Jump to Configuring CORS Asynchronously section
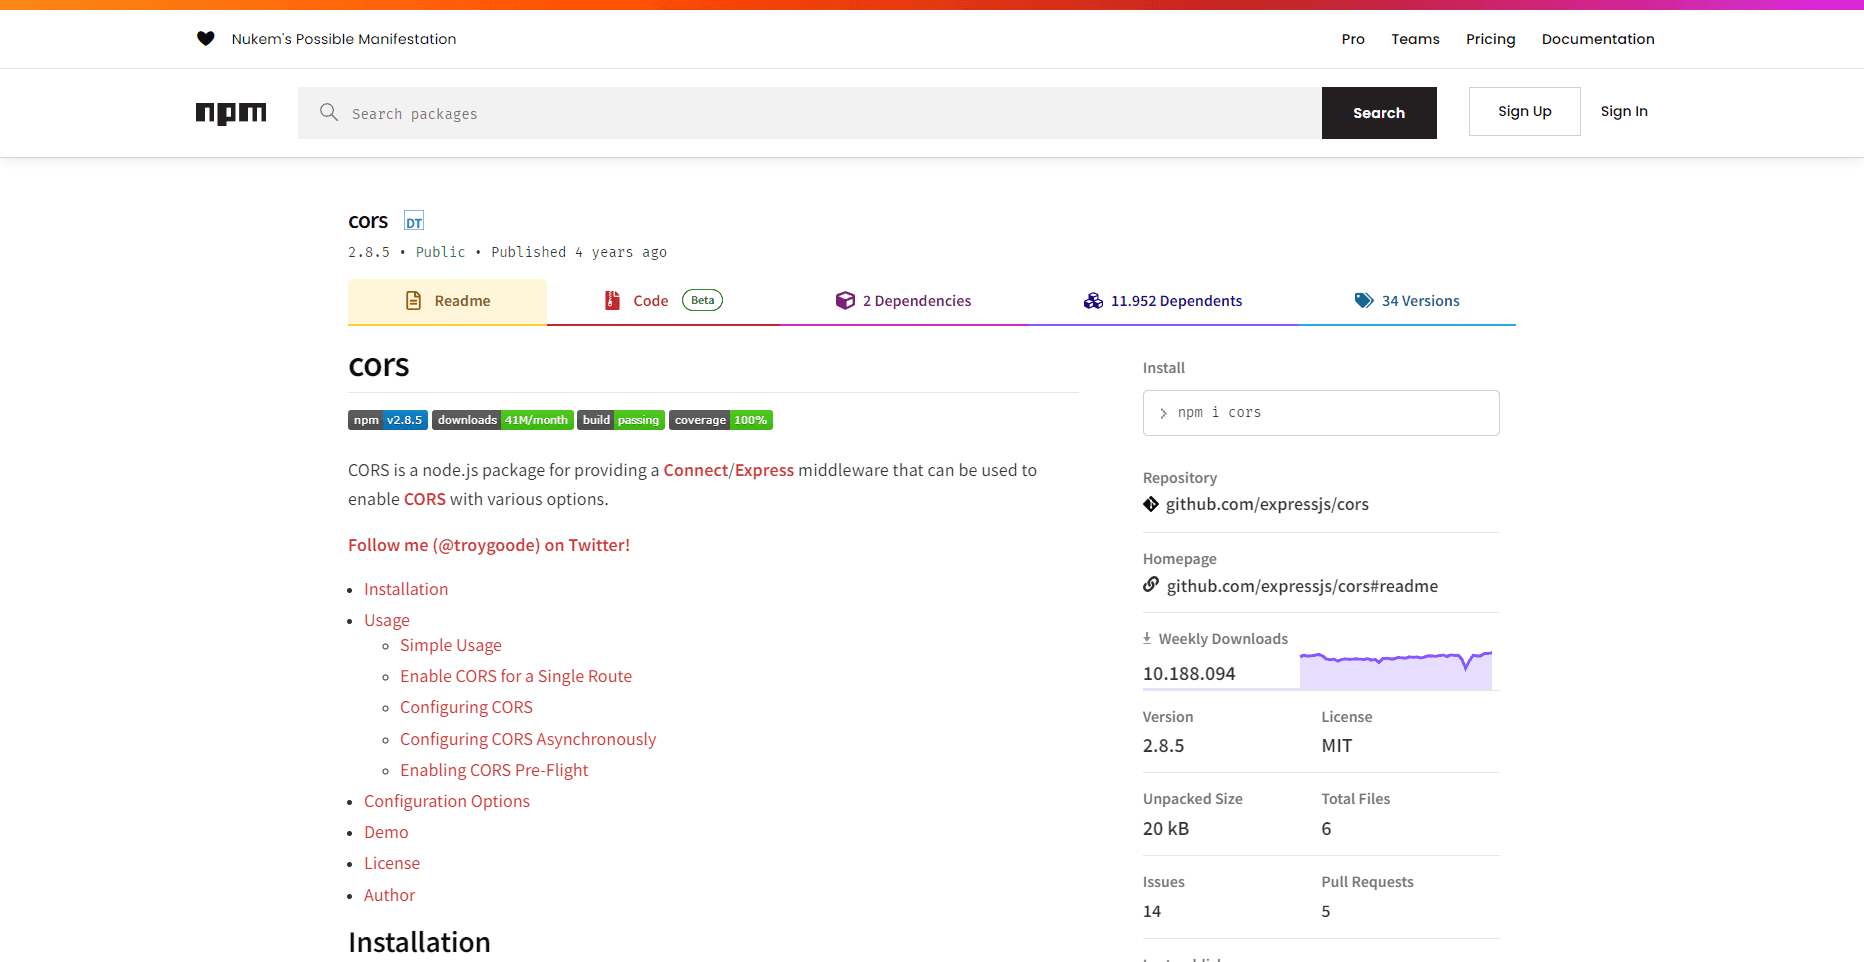Screen dimensions: 1864x962 point(528,739)
